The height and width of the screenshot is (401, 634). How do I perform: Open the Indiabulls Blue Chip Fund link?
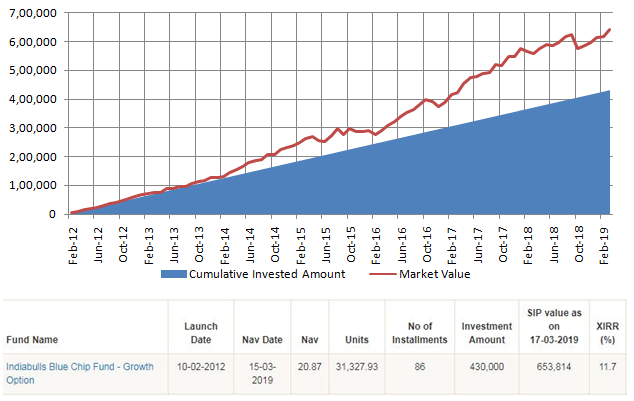pos(79,374)
